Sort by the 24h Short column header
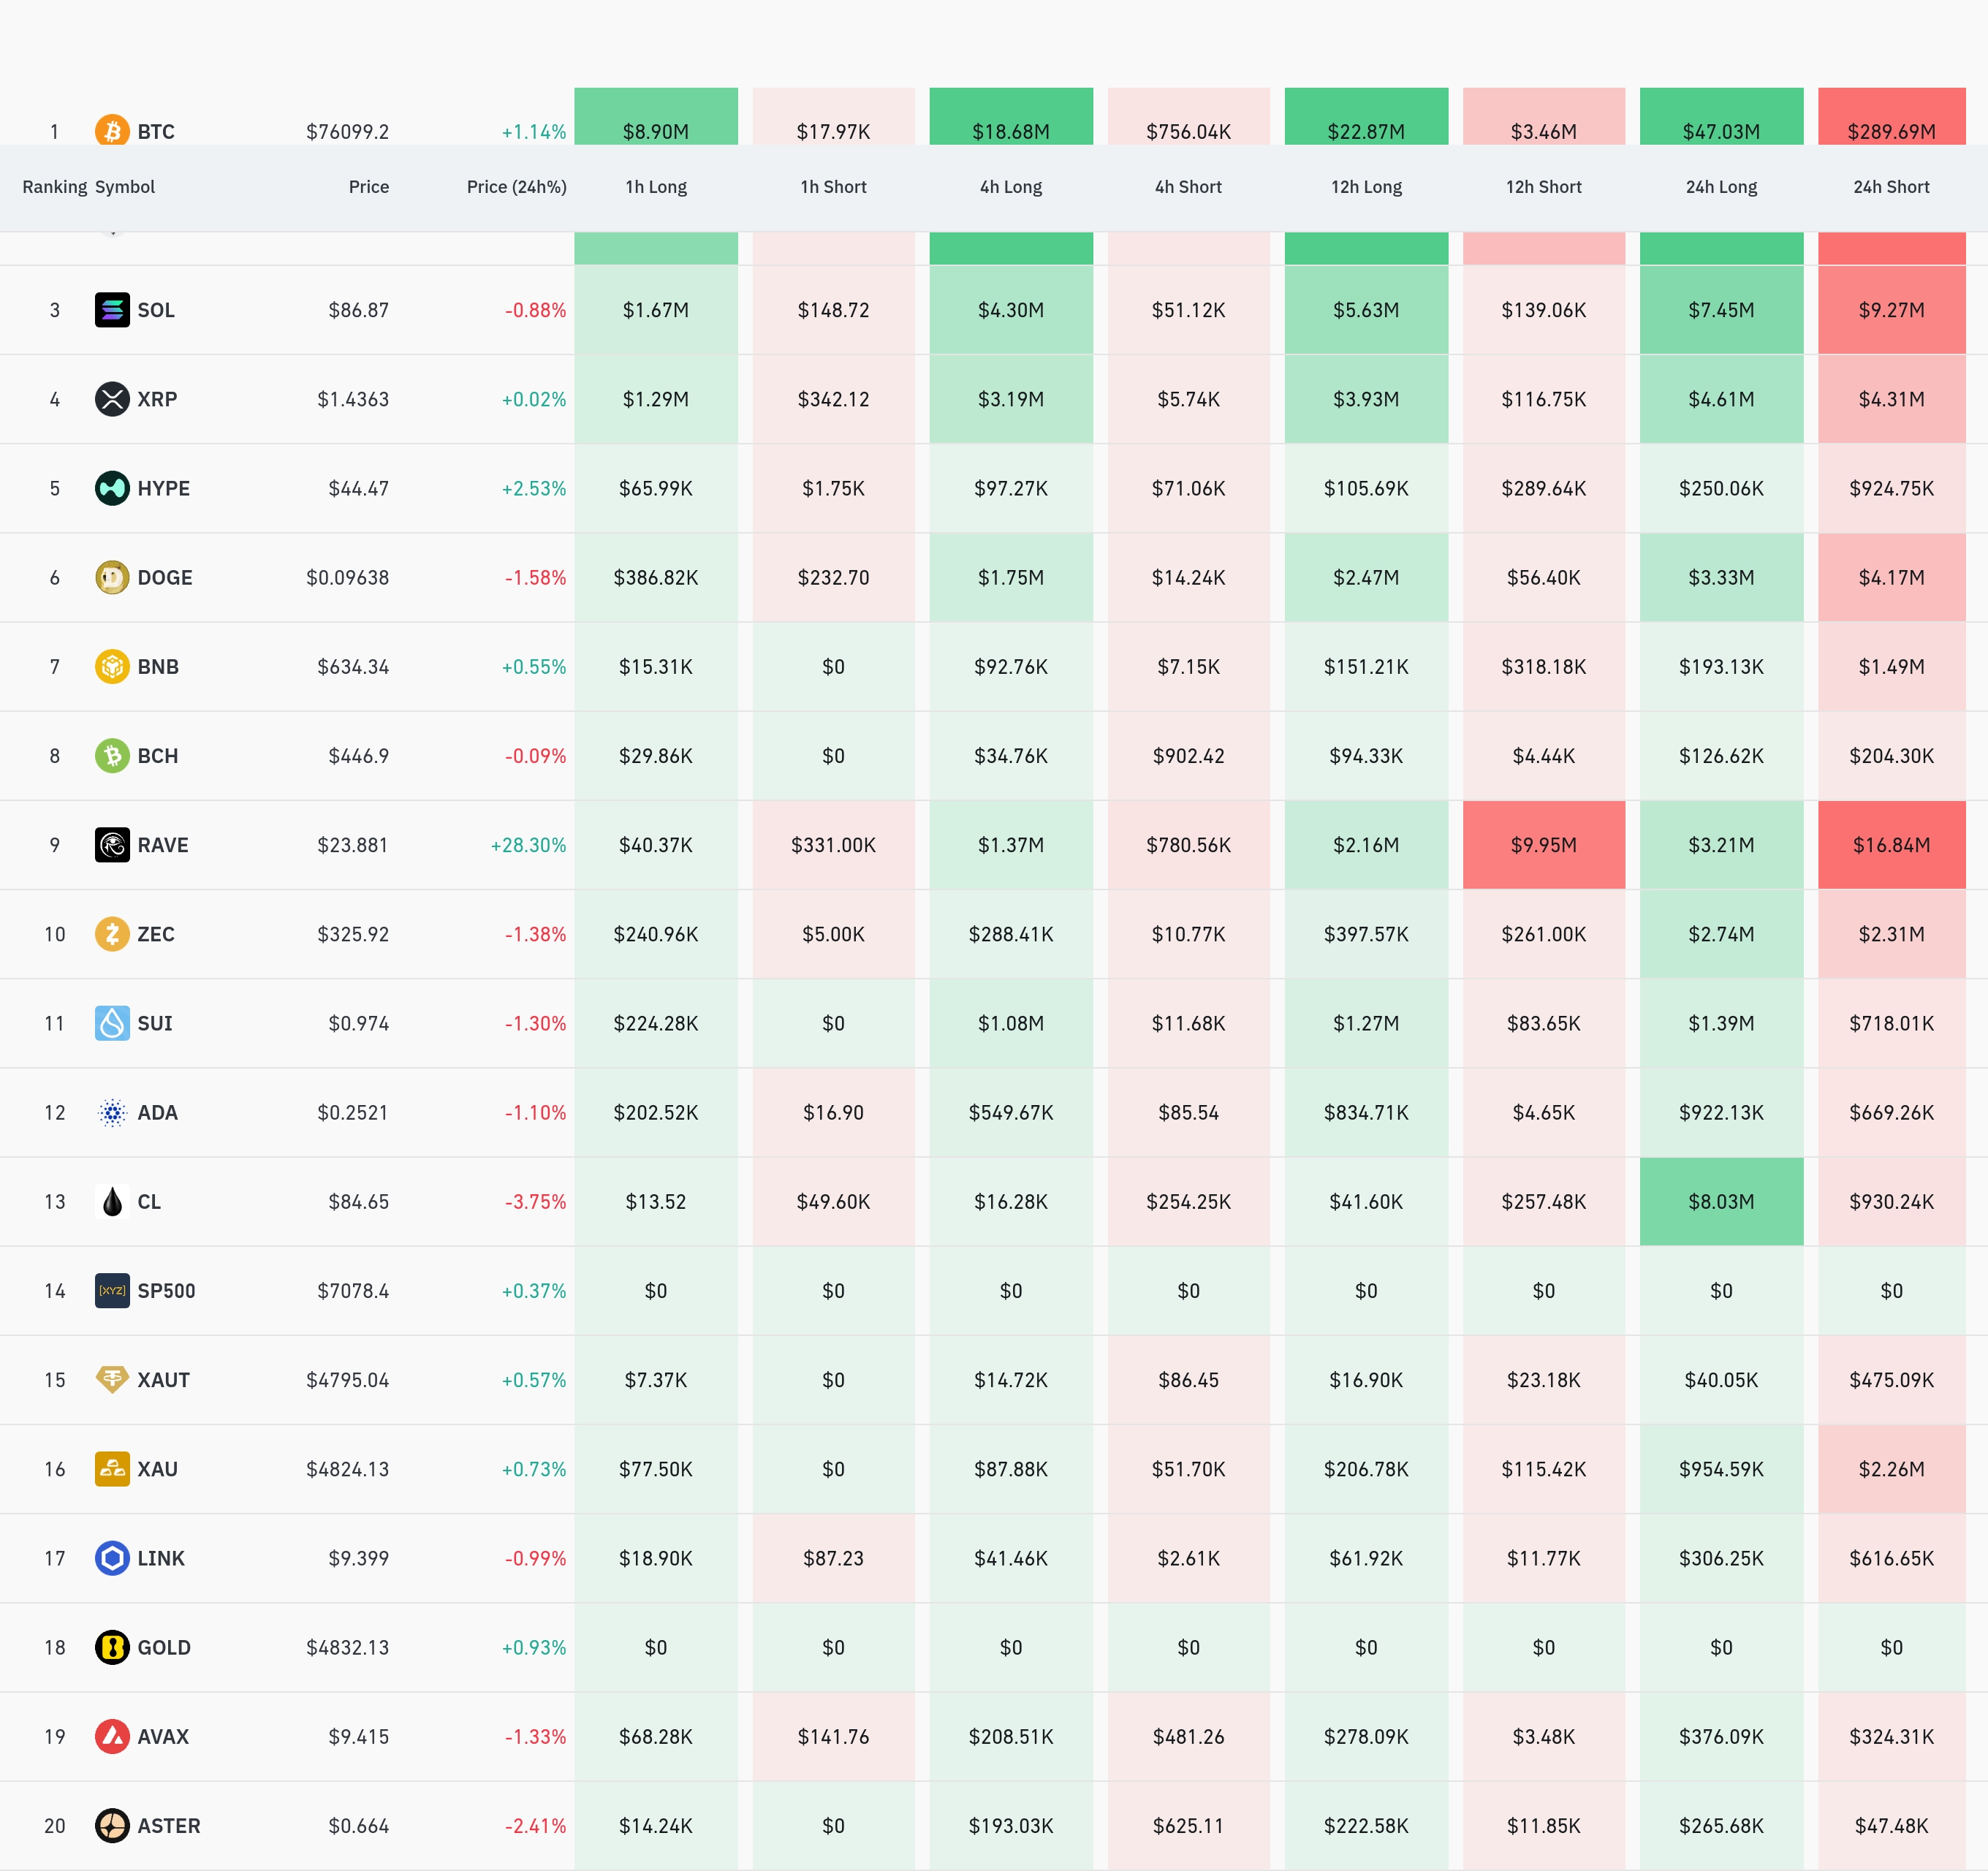The image size is (1988, 1871). click(1890, 187)
